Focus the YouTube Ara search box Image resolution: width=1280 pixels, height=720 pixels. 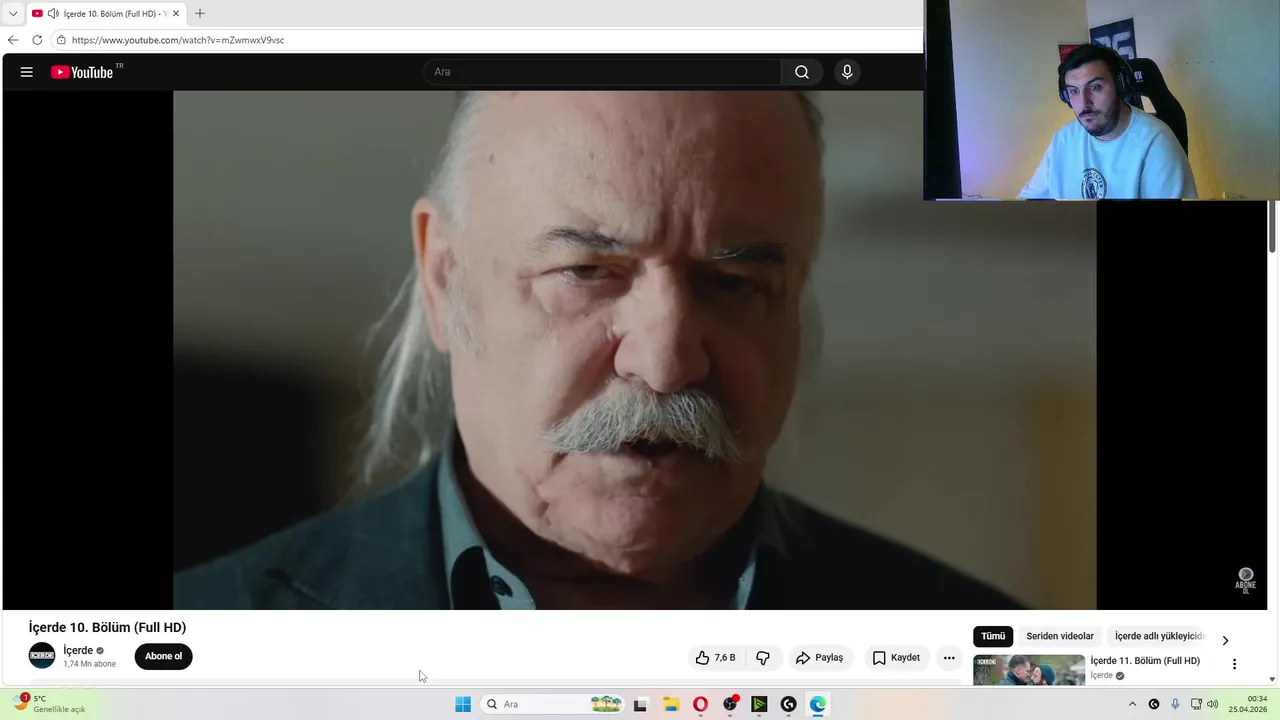(602, 72)
